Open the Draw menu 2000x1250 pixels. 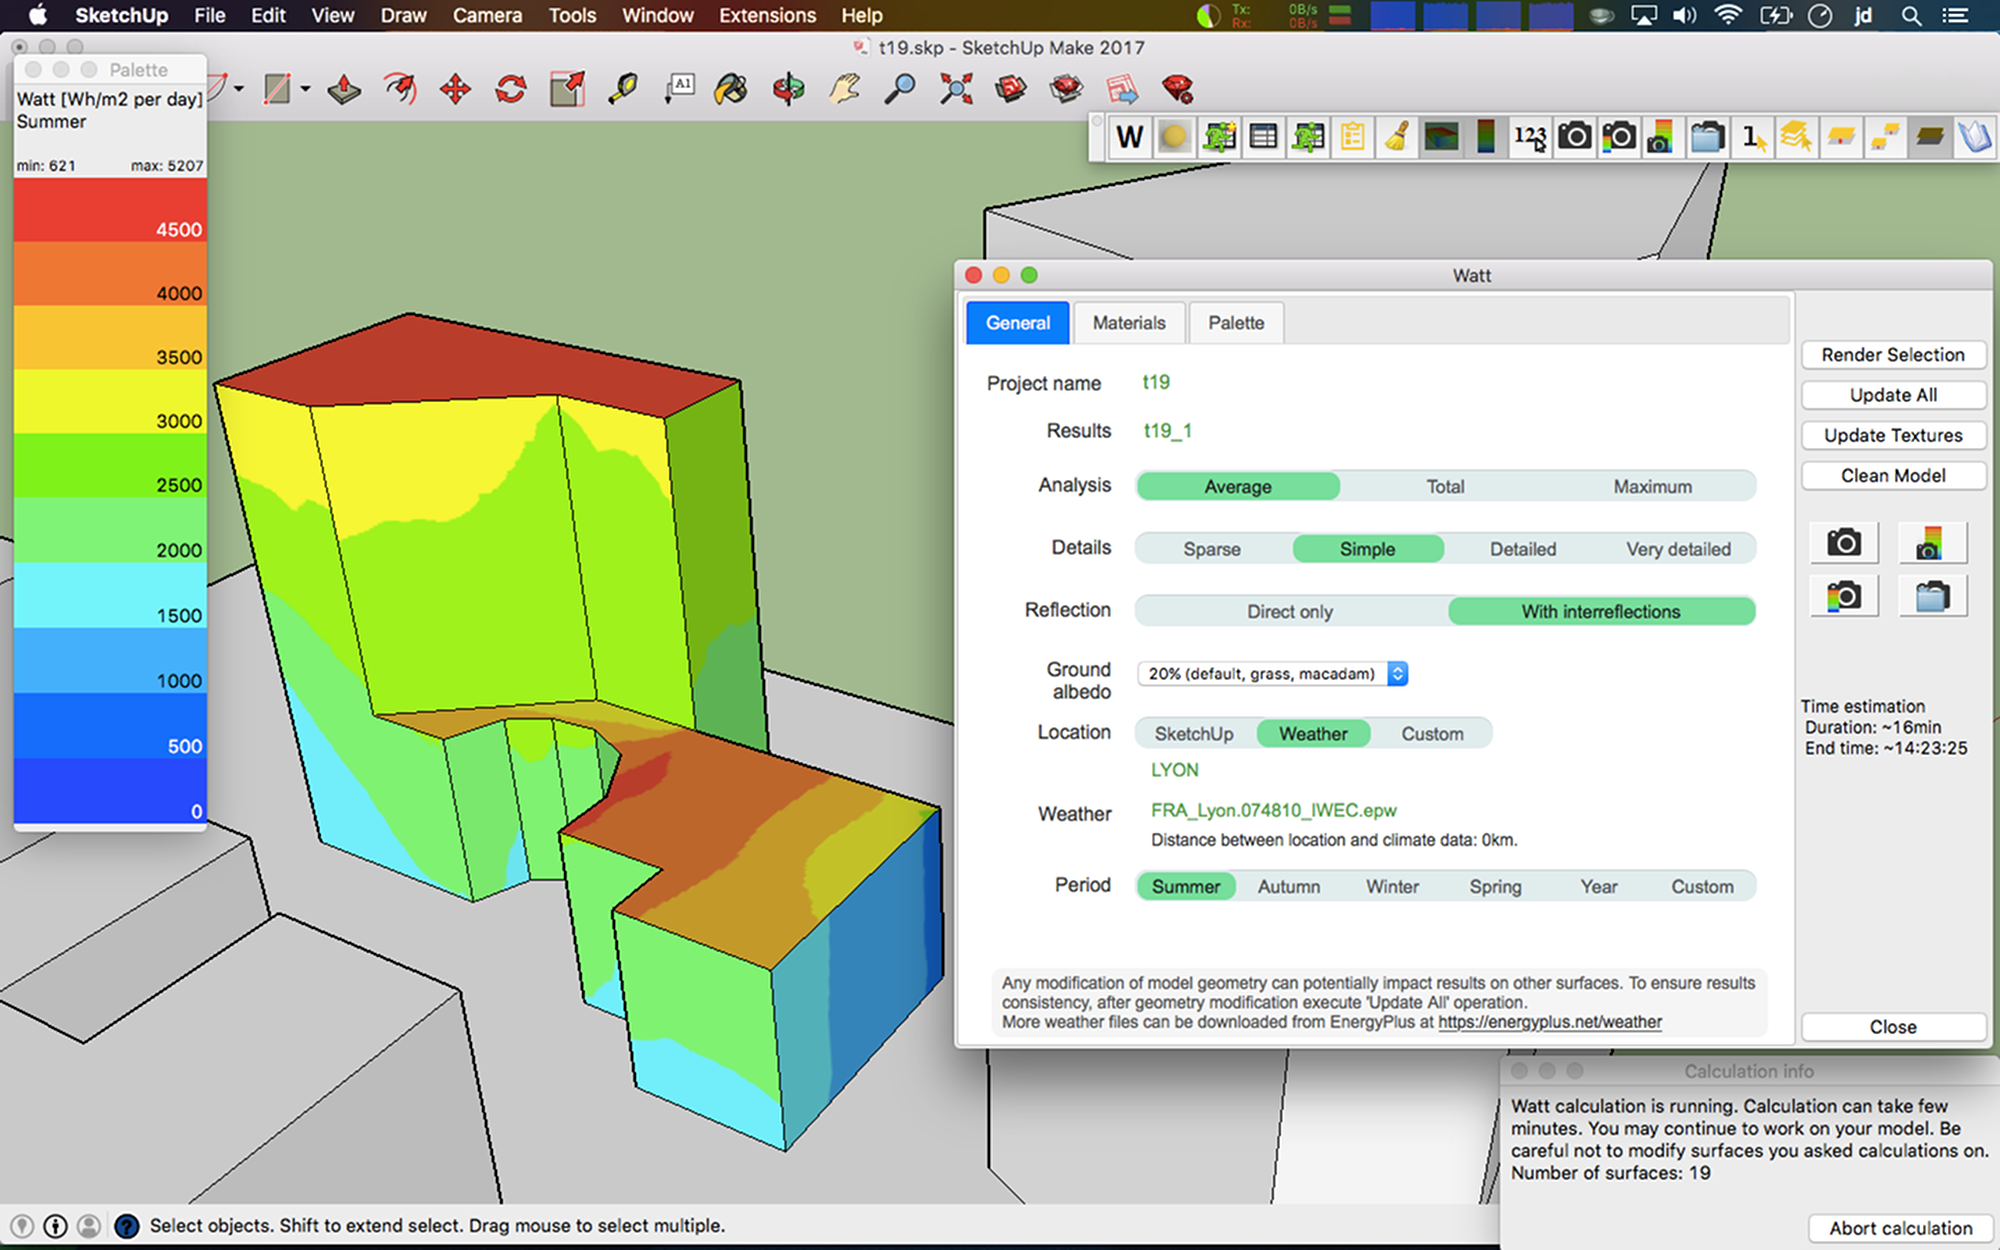point(403,16)
